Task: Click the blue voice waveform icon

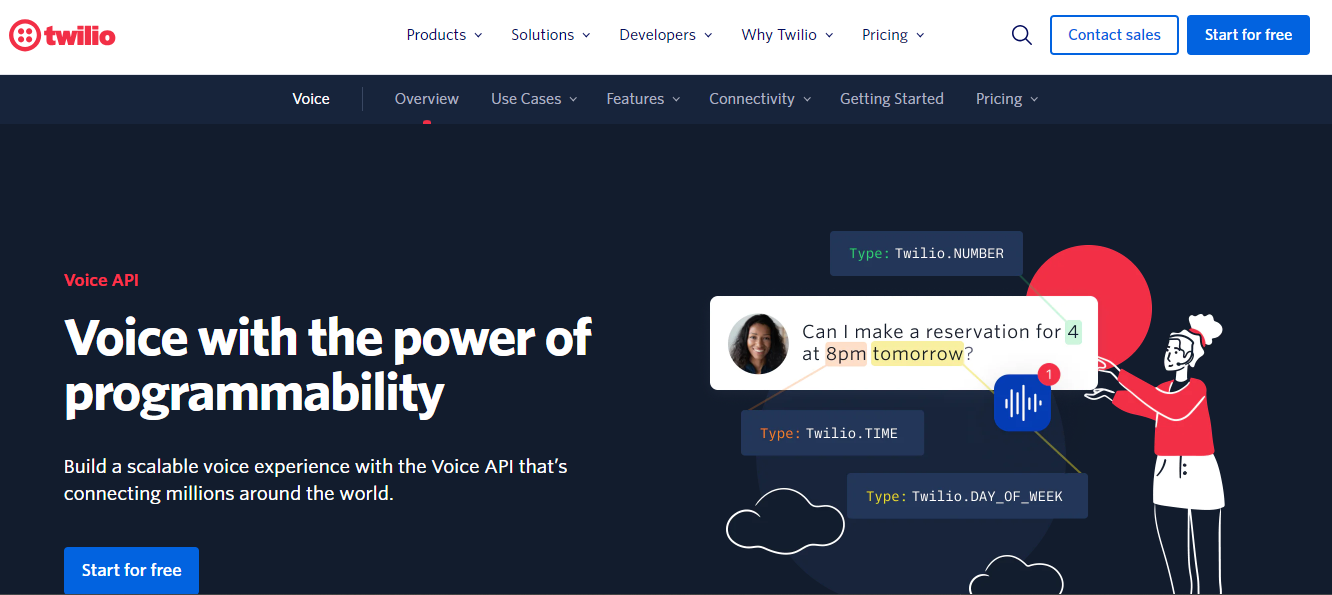Action: (x=1022, y=403)
